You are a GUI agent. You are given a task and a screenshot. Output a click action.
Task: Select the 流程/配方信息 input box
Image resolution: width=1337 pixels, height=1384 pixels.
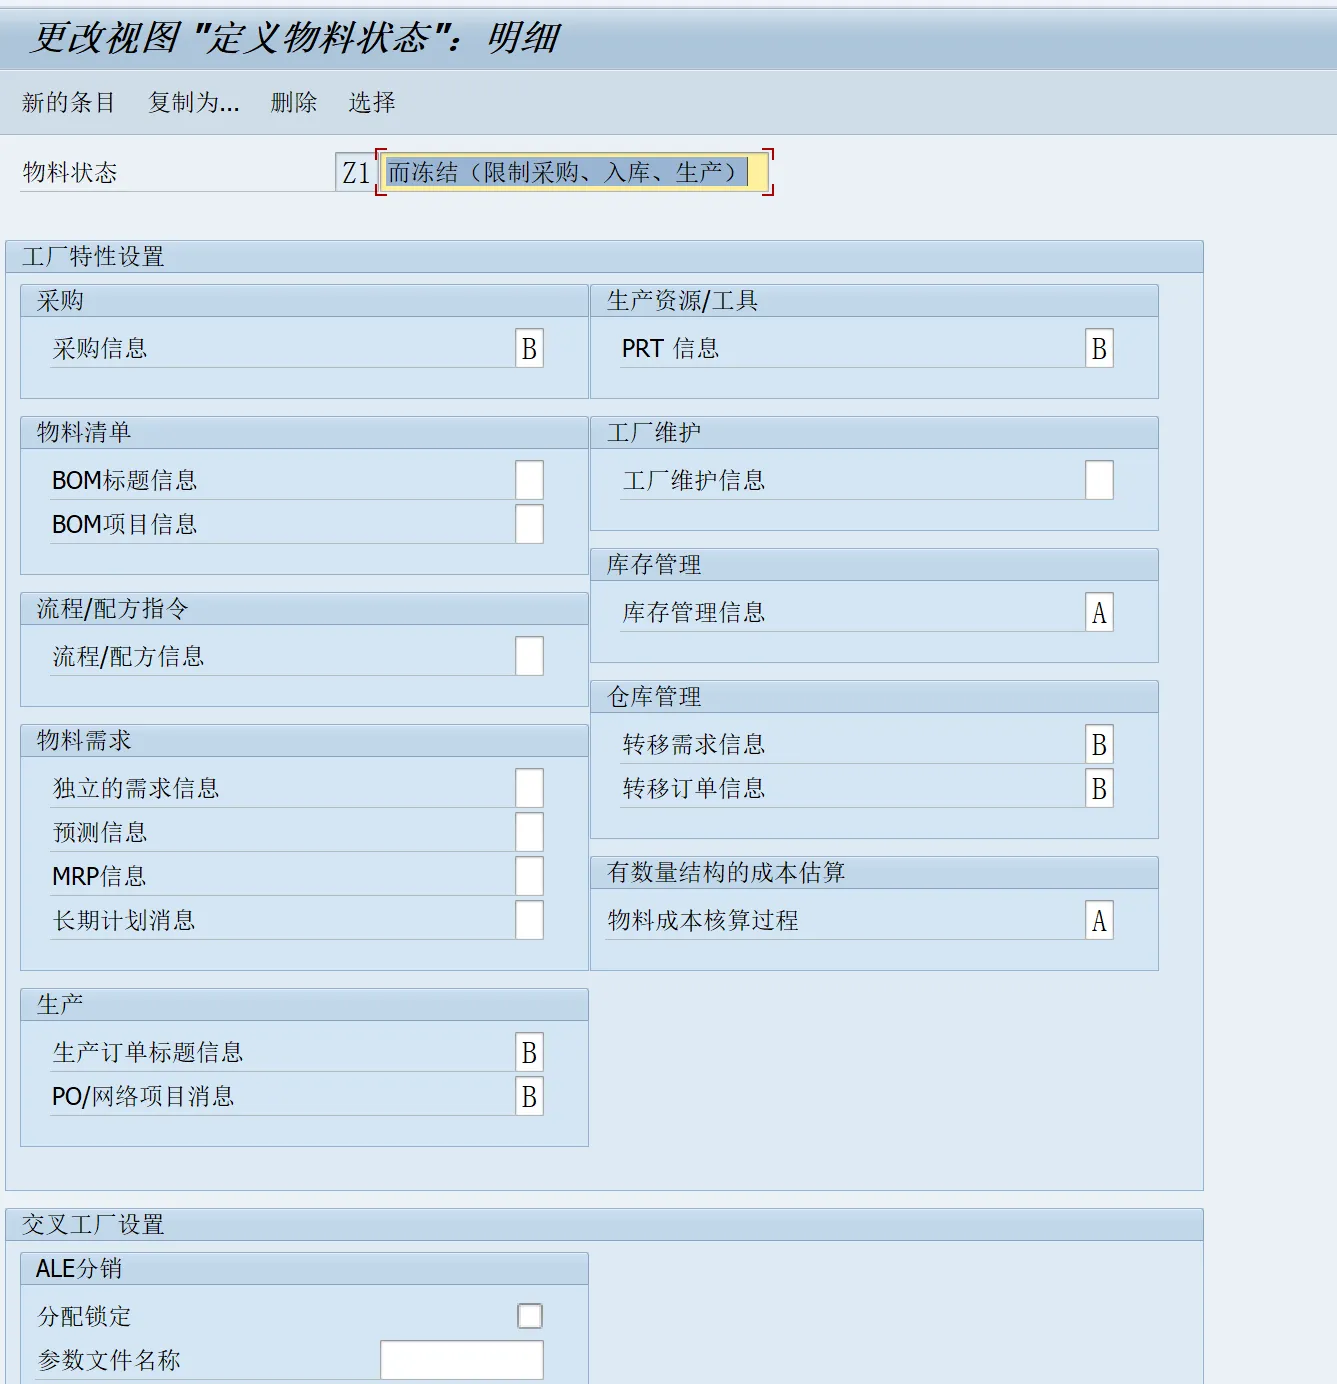pyautogui.click(x=529, y=657)
